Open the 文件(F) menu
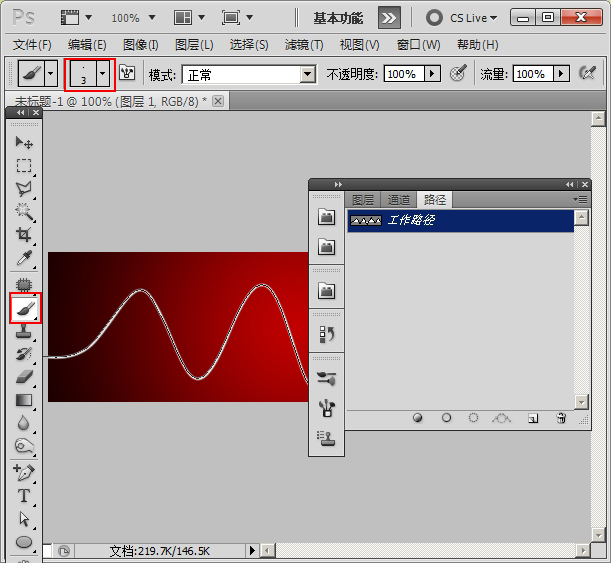611x563 pixels. click(32, 45)
